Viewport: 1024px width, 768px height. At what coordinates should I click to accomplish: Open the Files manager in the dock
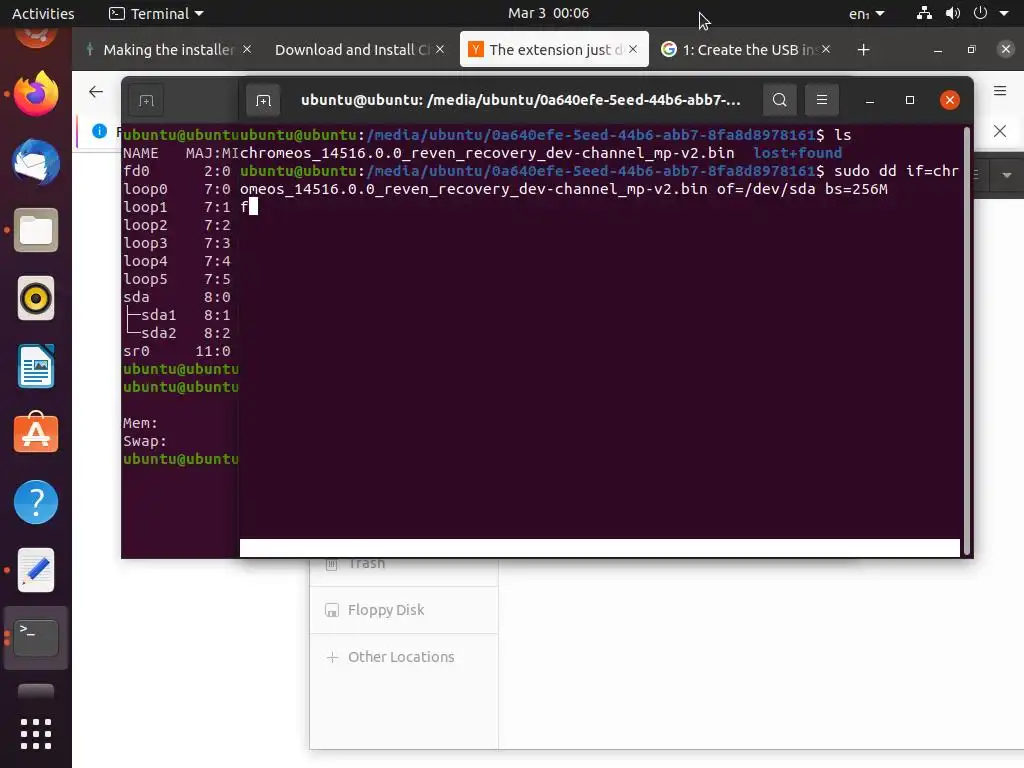pos(36,230)
